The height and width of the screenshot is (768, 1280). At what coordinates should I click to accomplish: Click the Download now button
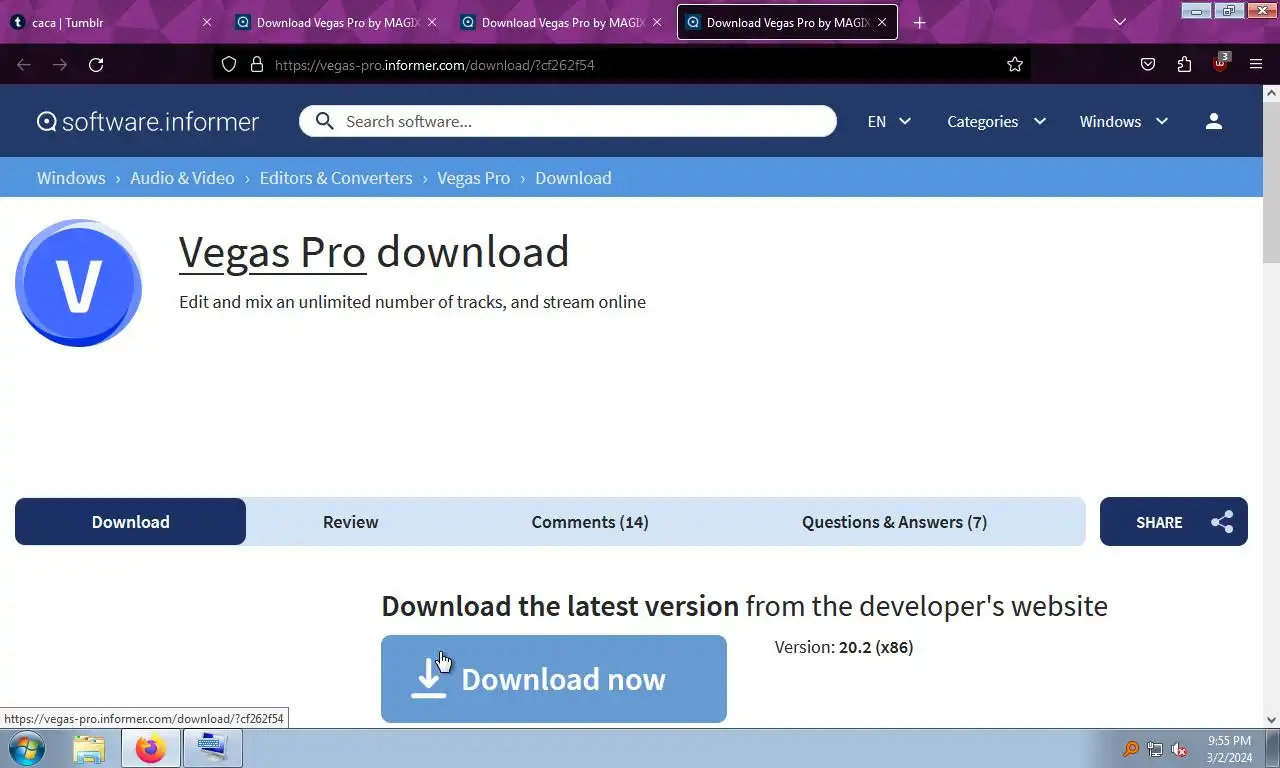tap(553, 679)
